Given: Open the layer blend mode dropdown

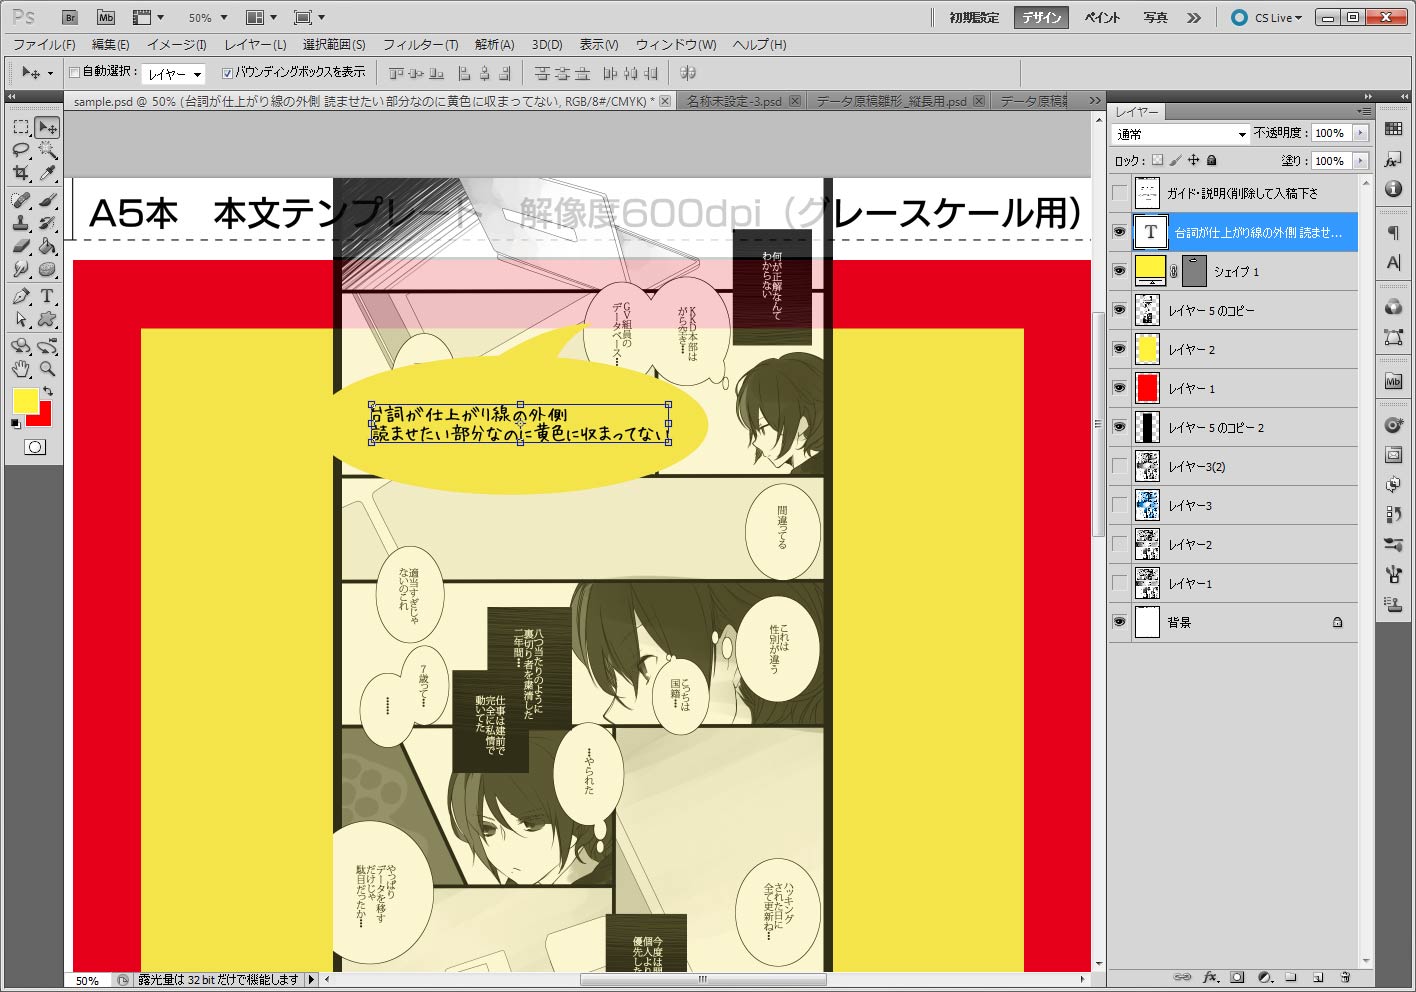Looking at the screenshot, I should (1180, 134).
